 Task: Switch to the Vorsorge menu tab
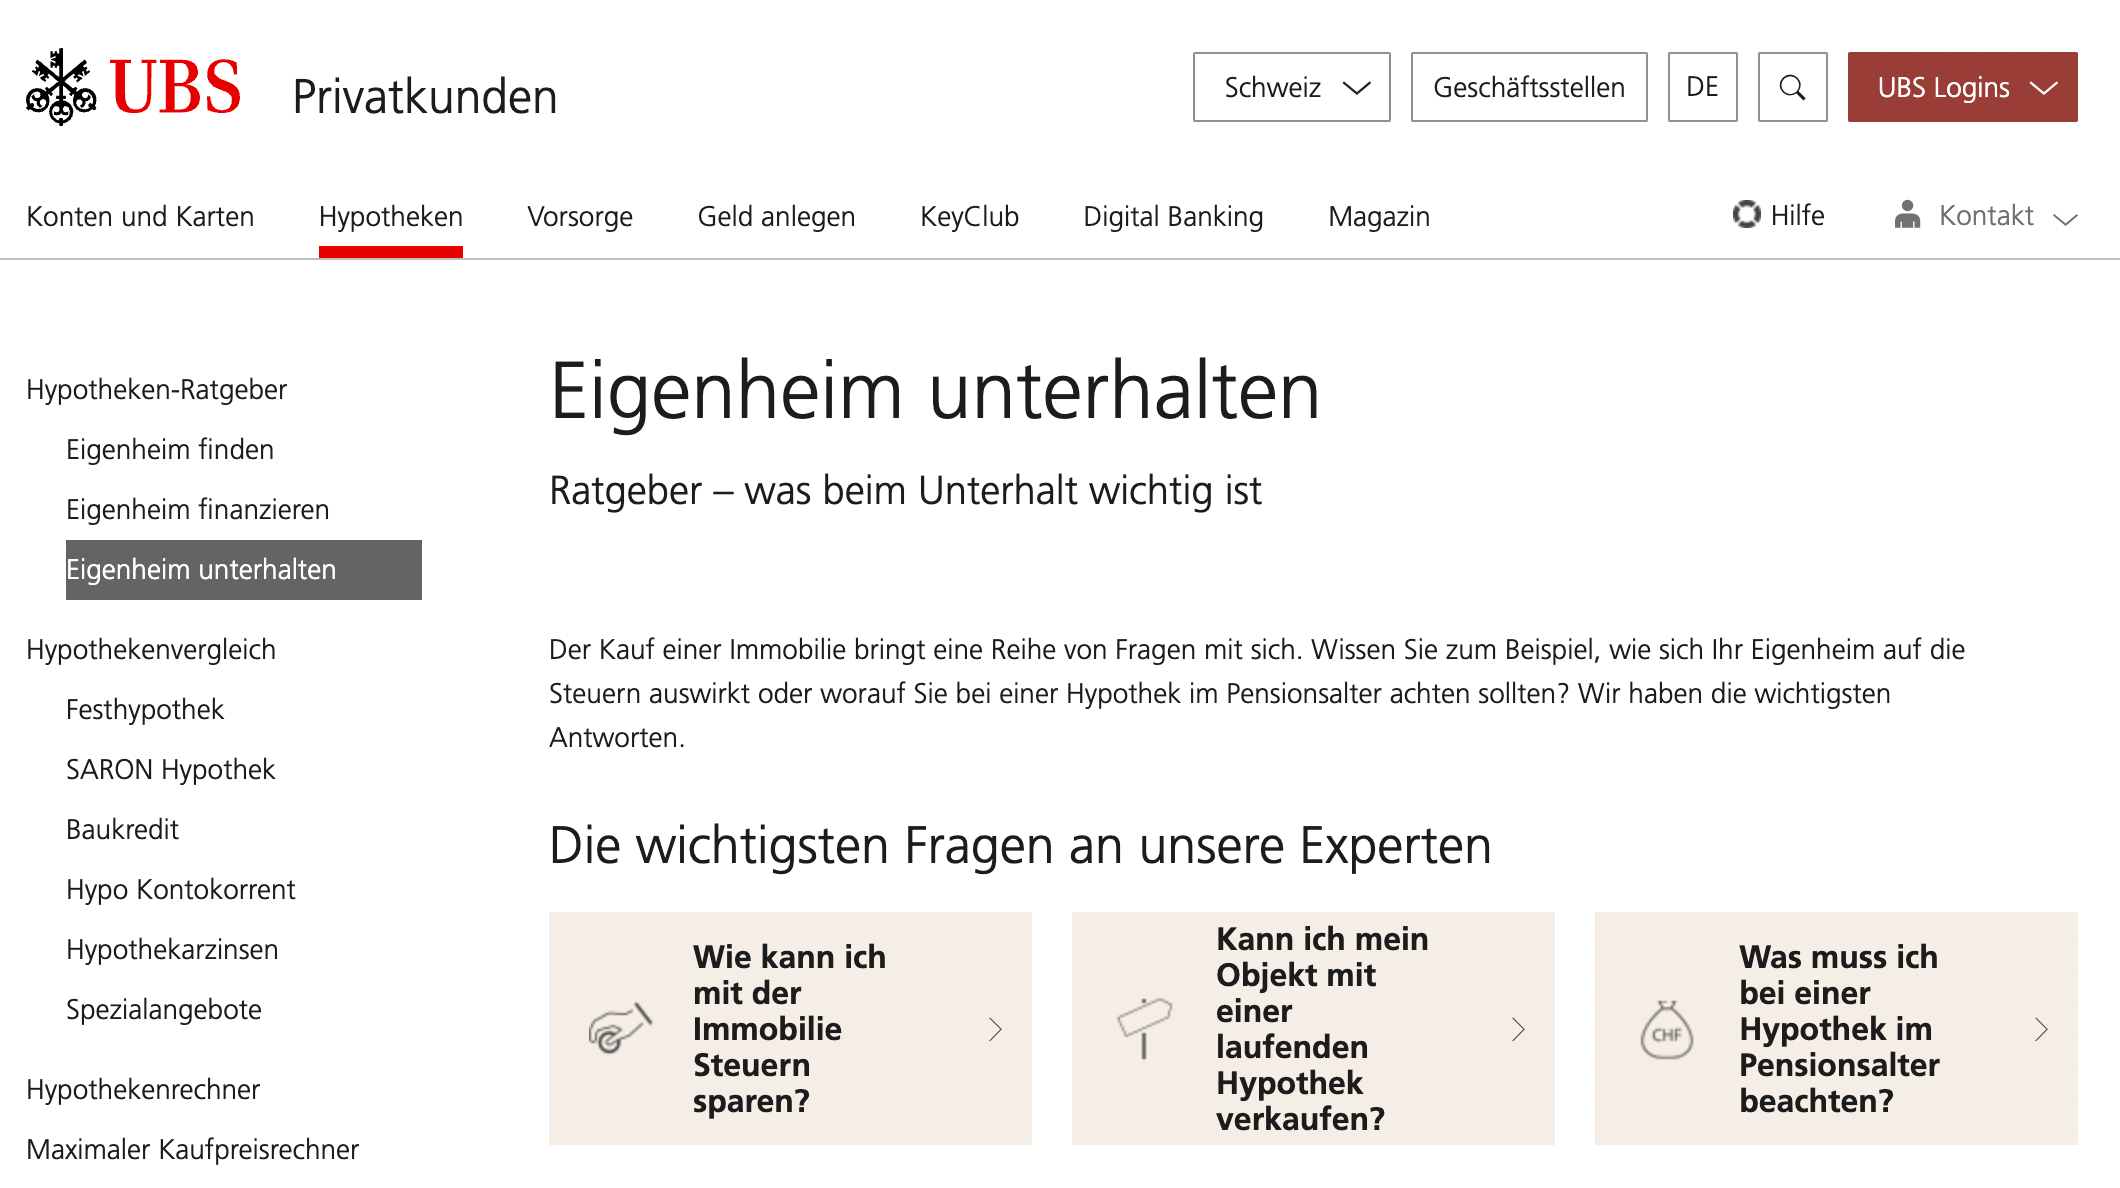580,216
